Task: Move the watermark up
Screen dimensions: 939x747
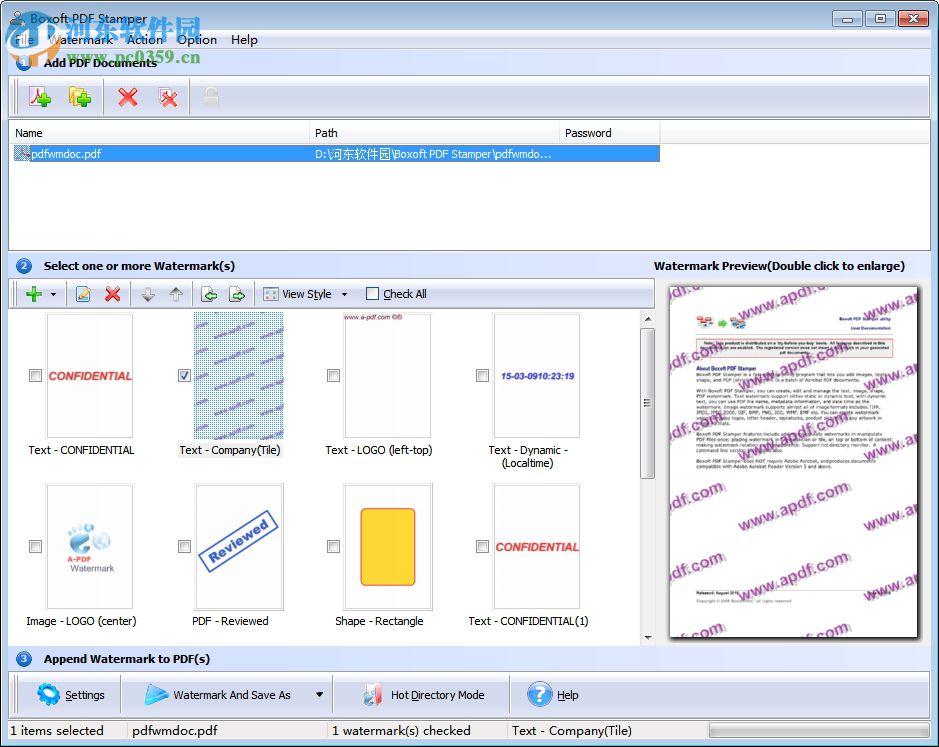Action: tap(176, 294)
